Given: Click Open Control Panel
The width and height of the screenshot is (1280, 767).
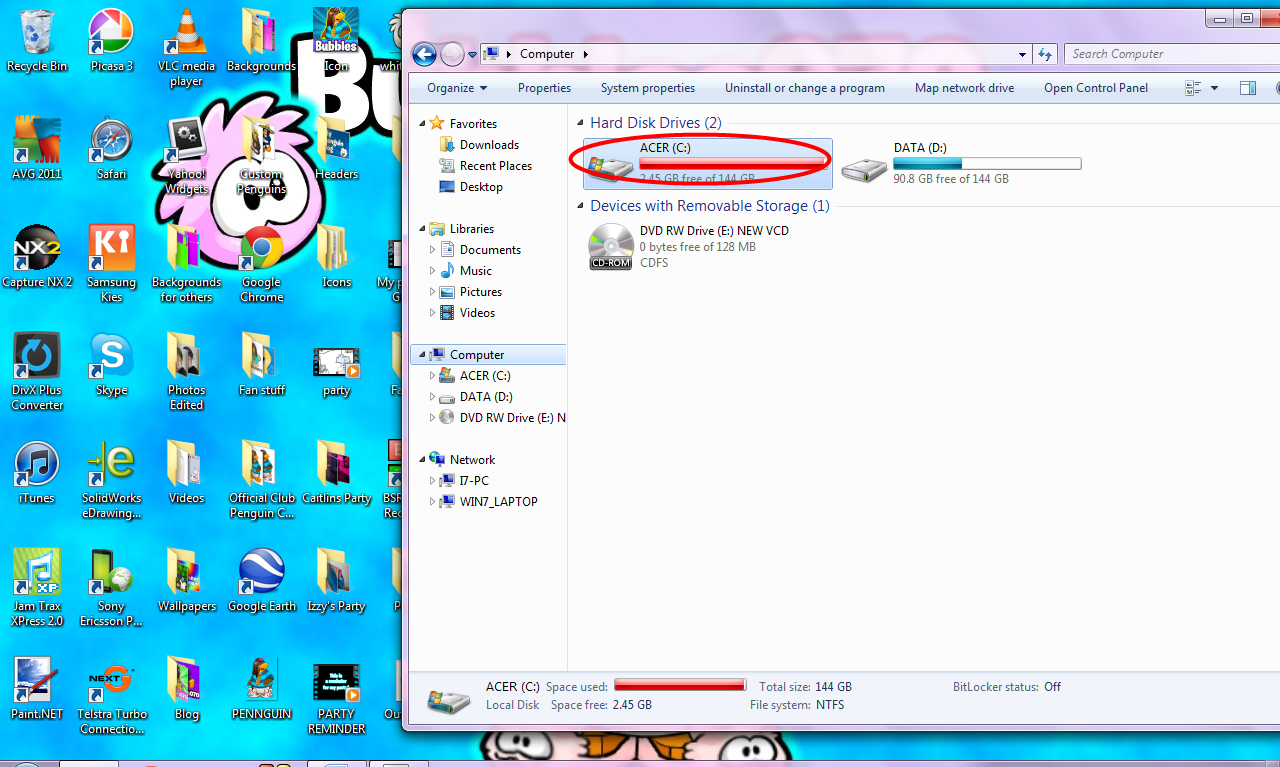Looking at the screenshot, I should click(x=1096, y=88).
